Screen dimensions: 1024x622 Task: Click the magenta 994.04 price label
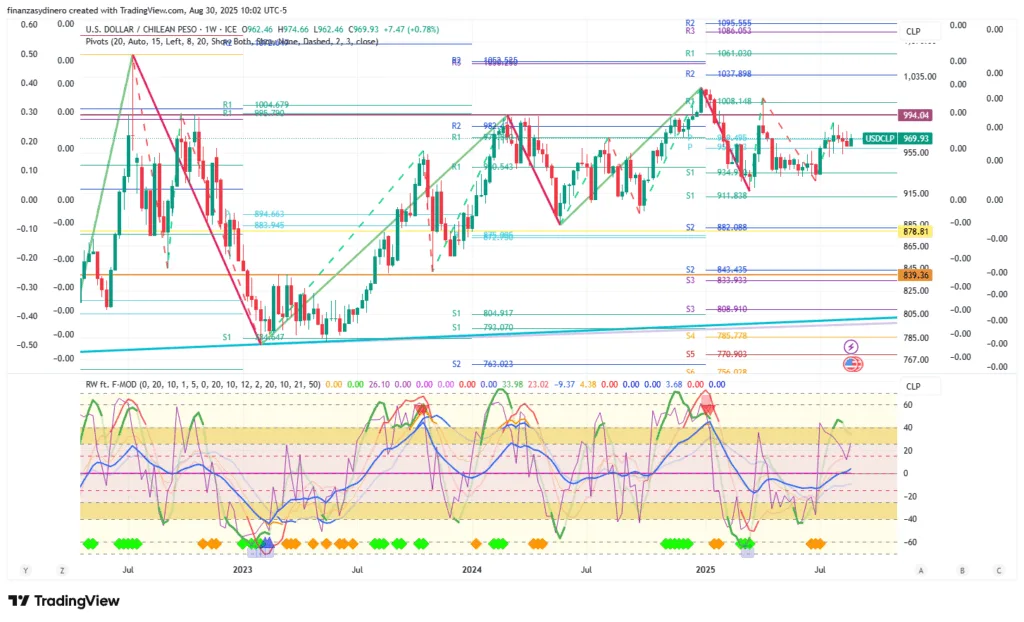click(x=916, y=115)
